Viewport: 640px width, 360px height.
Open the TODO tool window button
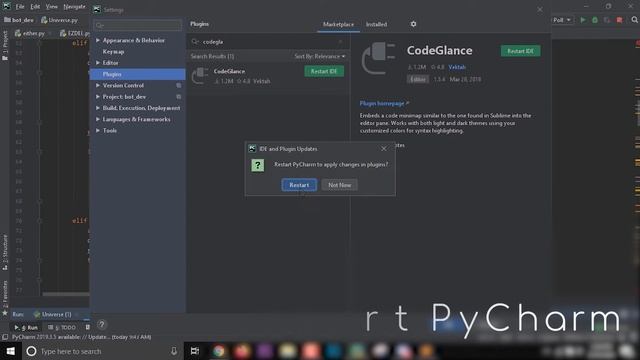point(62,327)
